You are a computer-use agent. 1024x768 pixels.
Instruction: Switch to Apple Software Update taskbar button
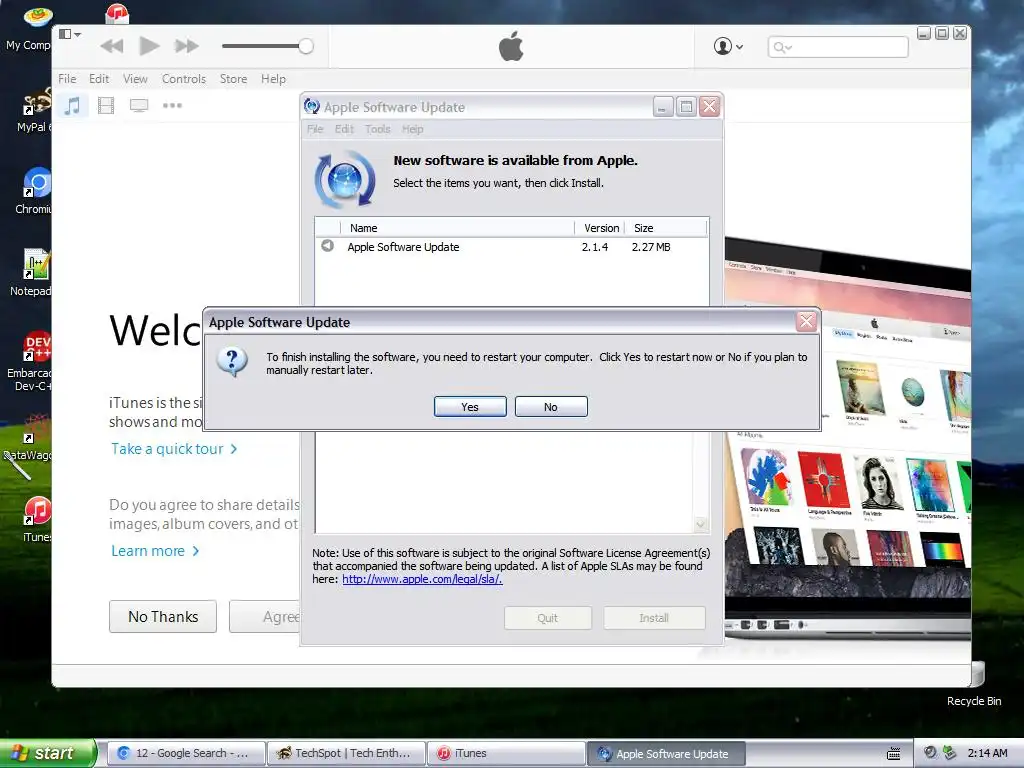666,753
